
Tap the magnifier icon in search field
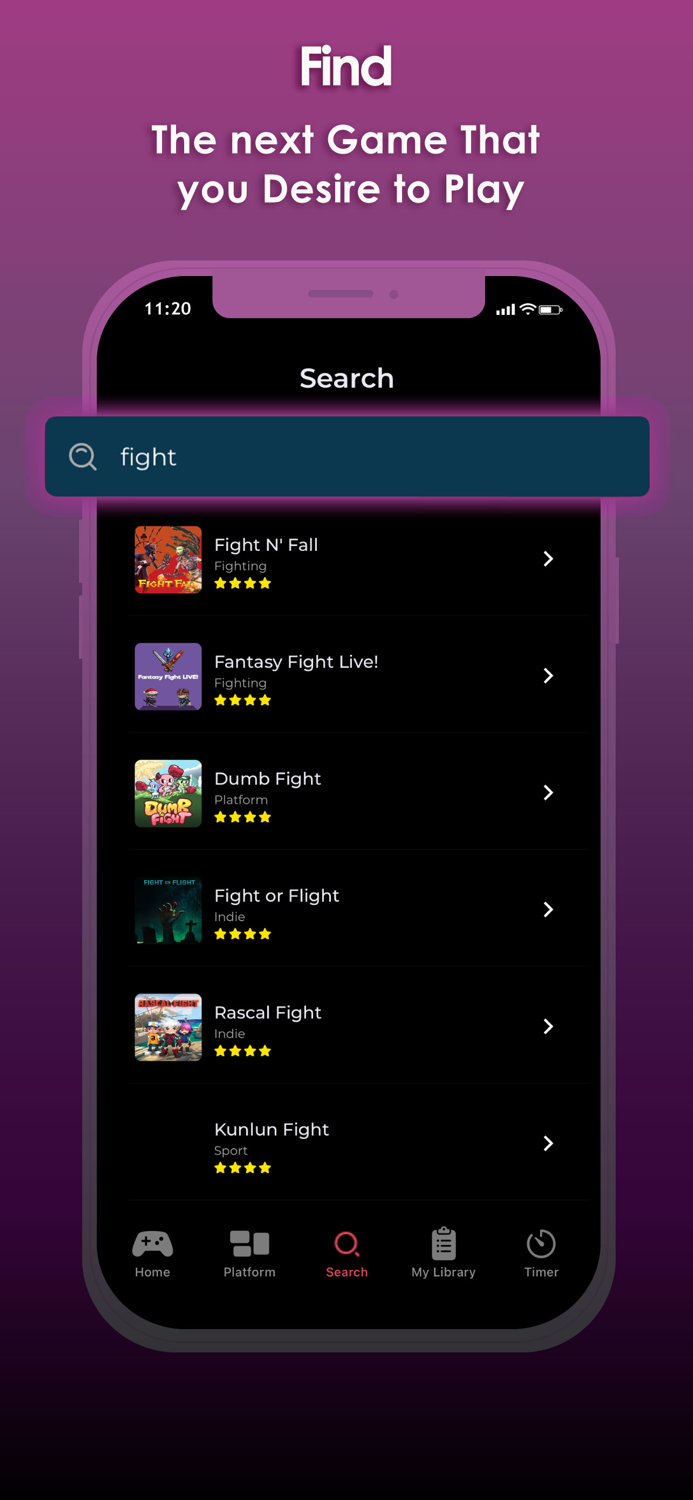pyautogui.click(x=83, y=457)
